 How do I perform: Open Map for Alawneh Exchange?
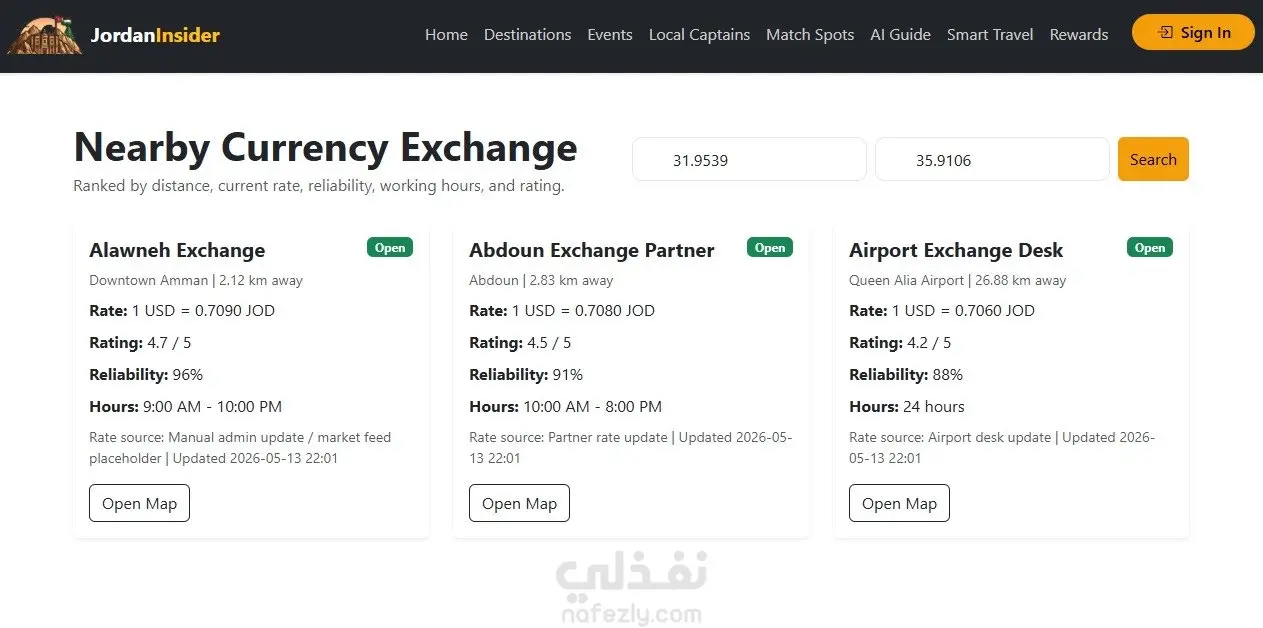tap(139, 503)
